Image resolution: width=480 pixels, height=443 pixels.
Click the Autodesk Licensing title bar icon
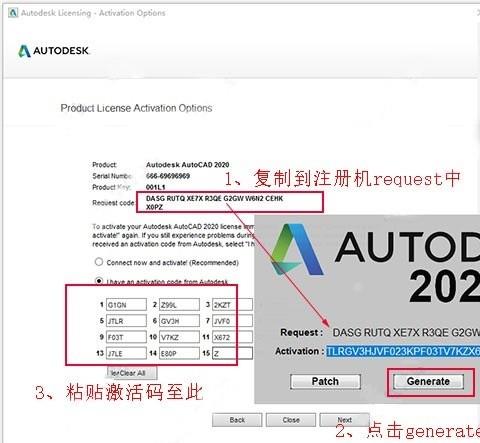tap(13, 13)
